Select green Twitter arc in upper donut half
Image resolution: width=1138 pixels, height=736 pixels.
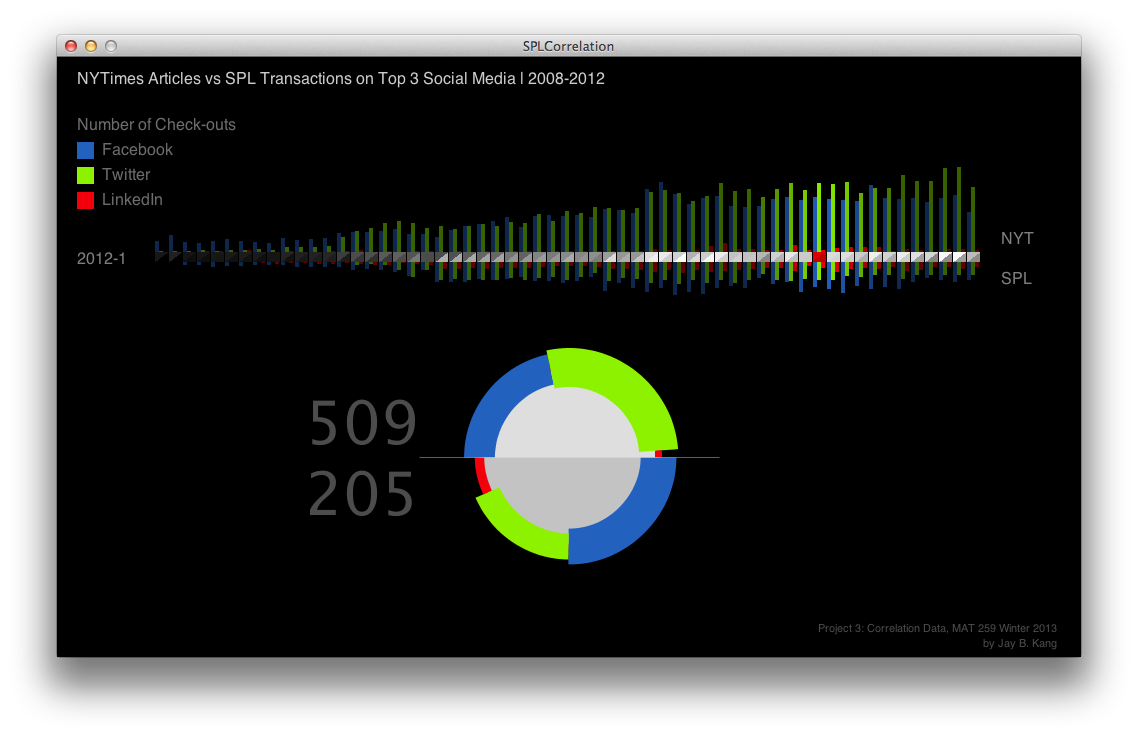point(625,385)
